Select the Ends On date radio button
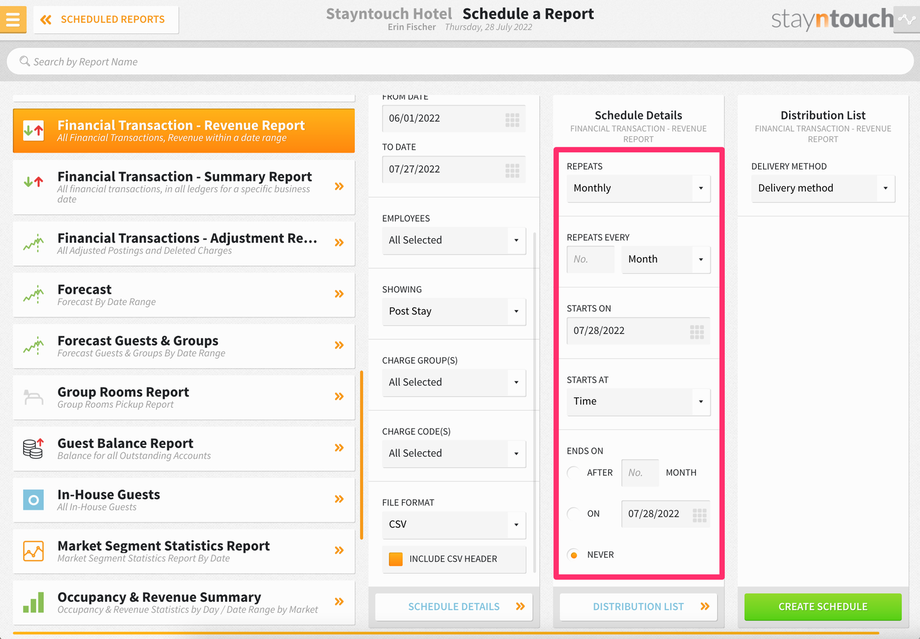This screenshot has width=920, height=639. coord(573,513)
